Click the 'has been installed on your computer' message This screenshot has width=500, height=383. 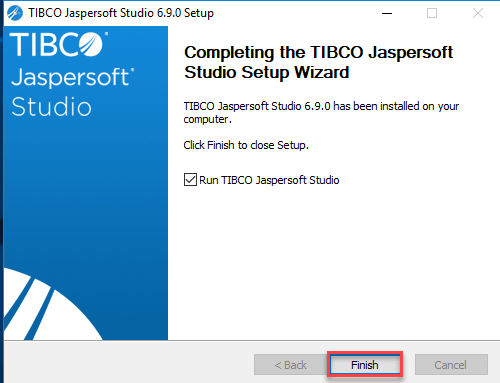tap(321, 113)
